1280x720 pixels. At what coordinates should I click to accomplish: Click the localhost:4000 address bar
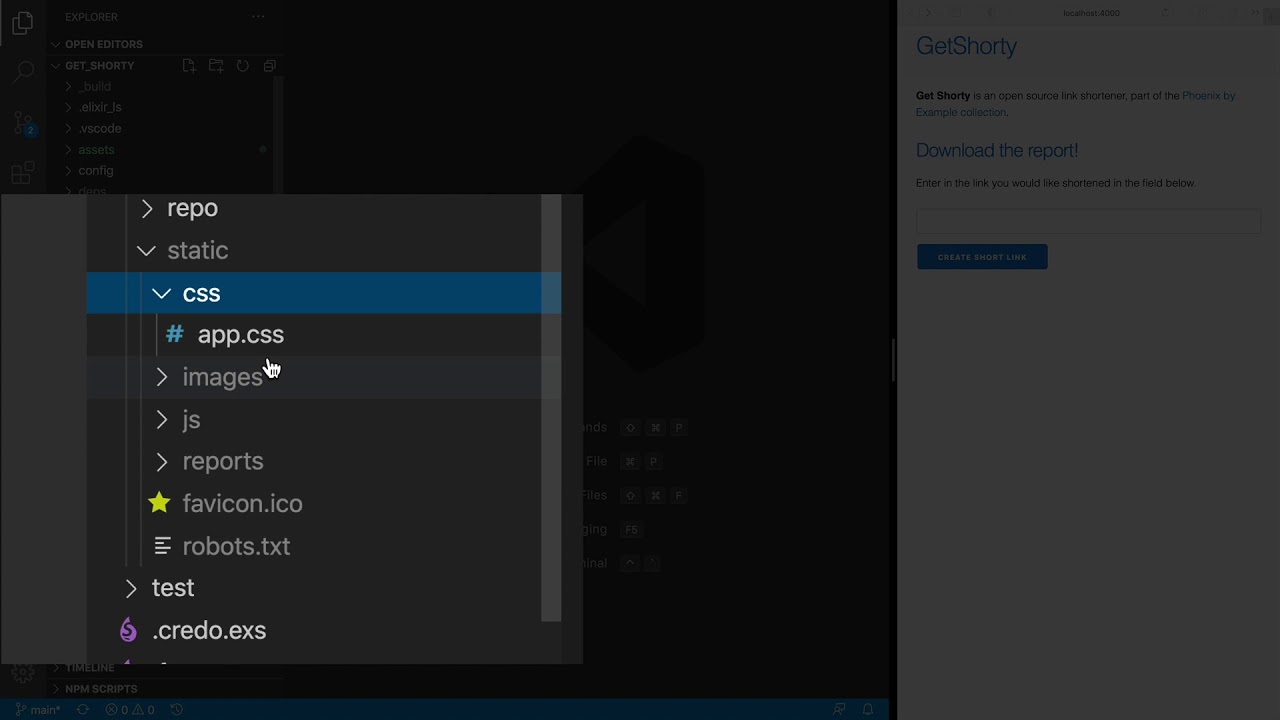coord(1091,13)
